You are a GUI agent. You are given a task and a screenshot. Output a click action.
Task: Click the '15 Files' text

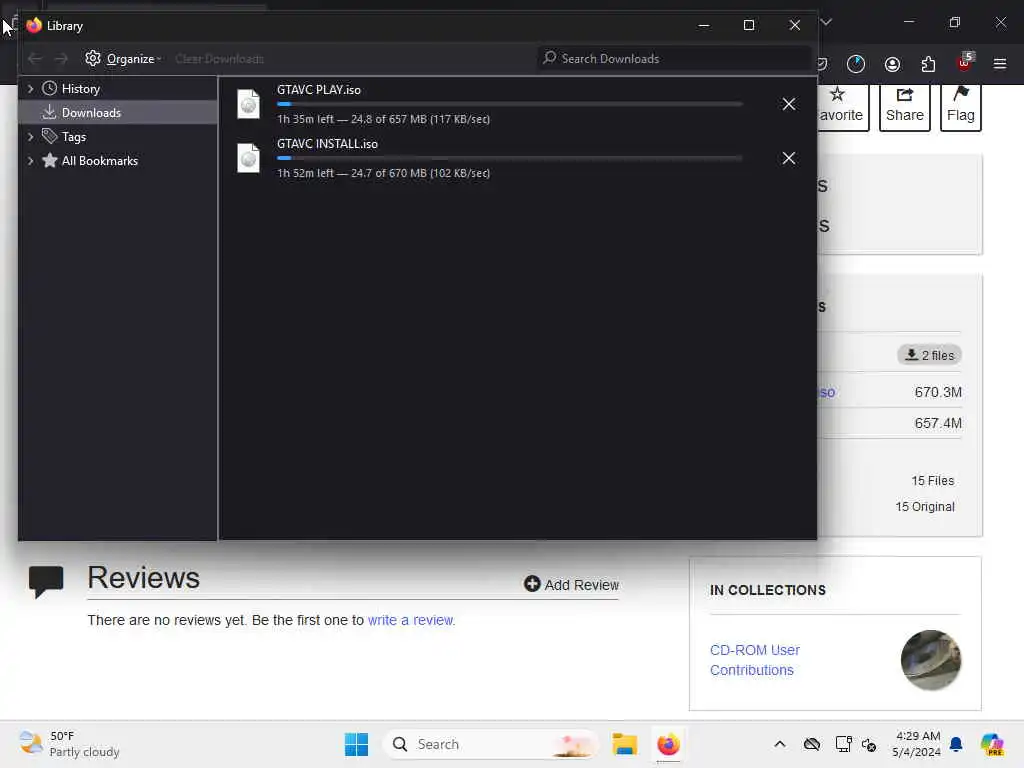click(x=933, y=481)
